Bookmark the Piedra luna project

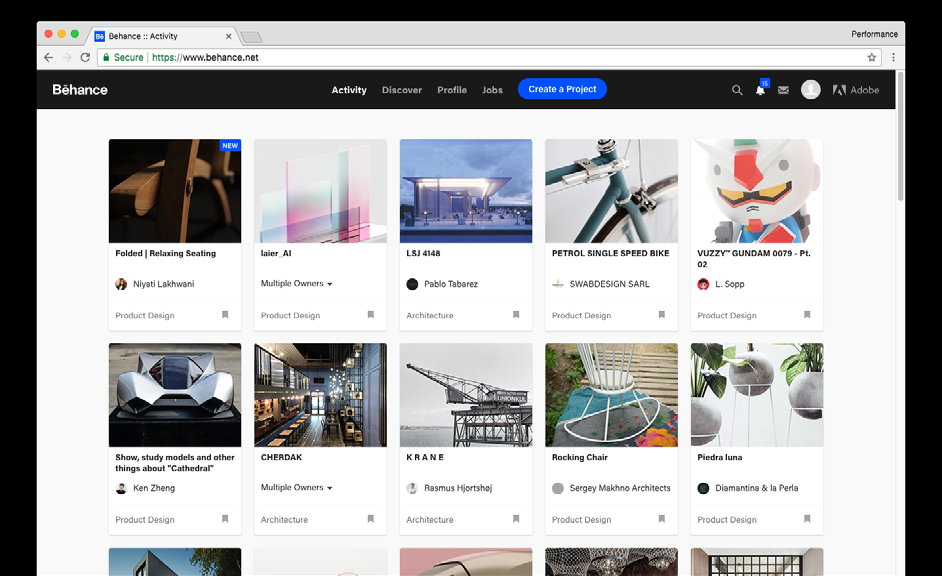(807, 519)
